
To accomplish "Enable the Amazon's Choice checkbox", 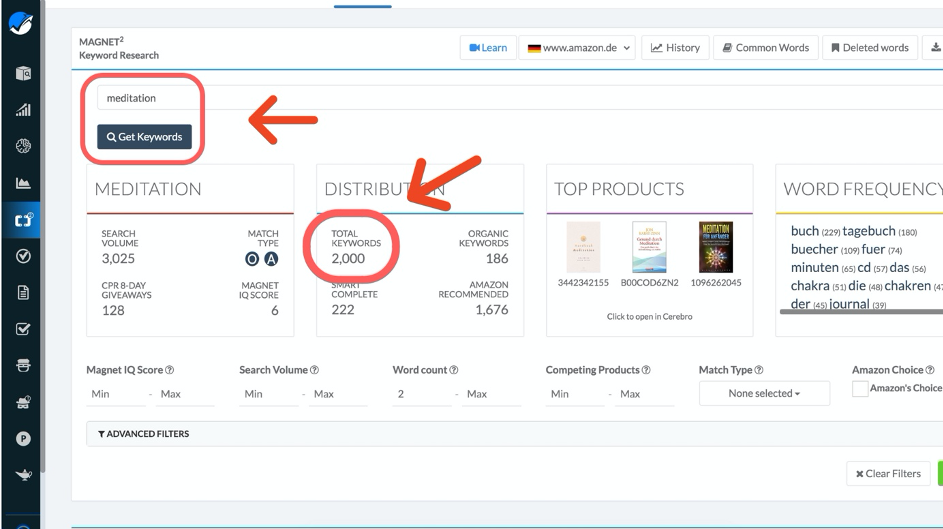I will pyautogui.click(x=860, y=389).
